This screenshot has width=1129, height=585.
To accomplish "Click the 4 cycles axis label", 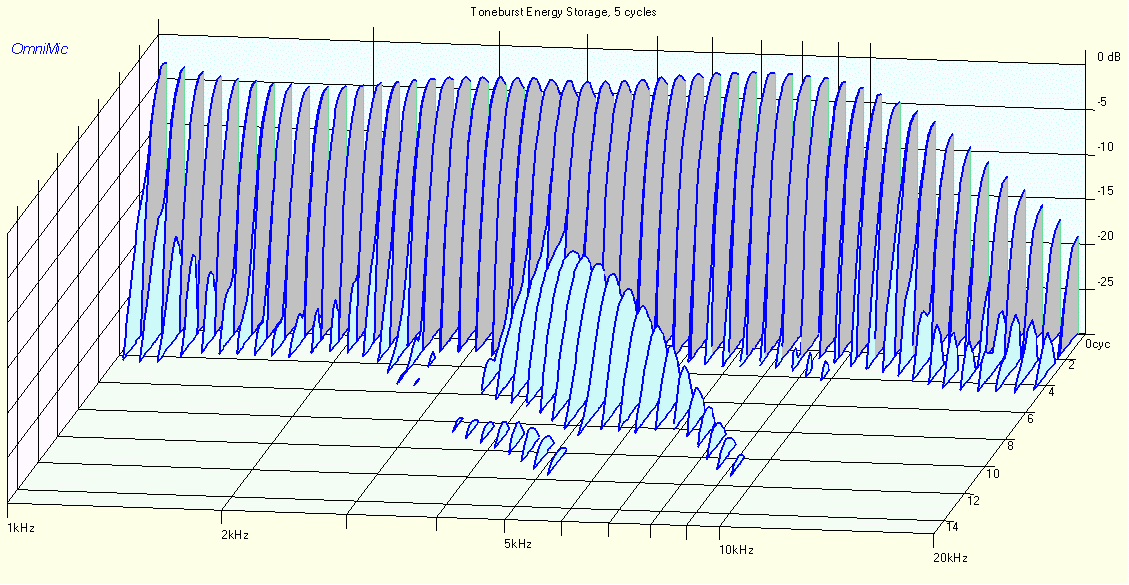I will pos(1051,392).
